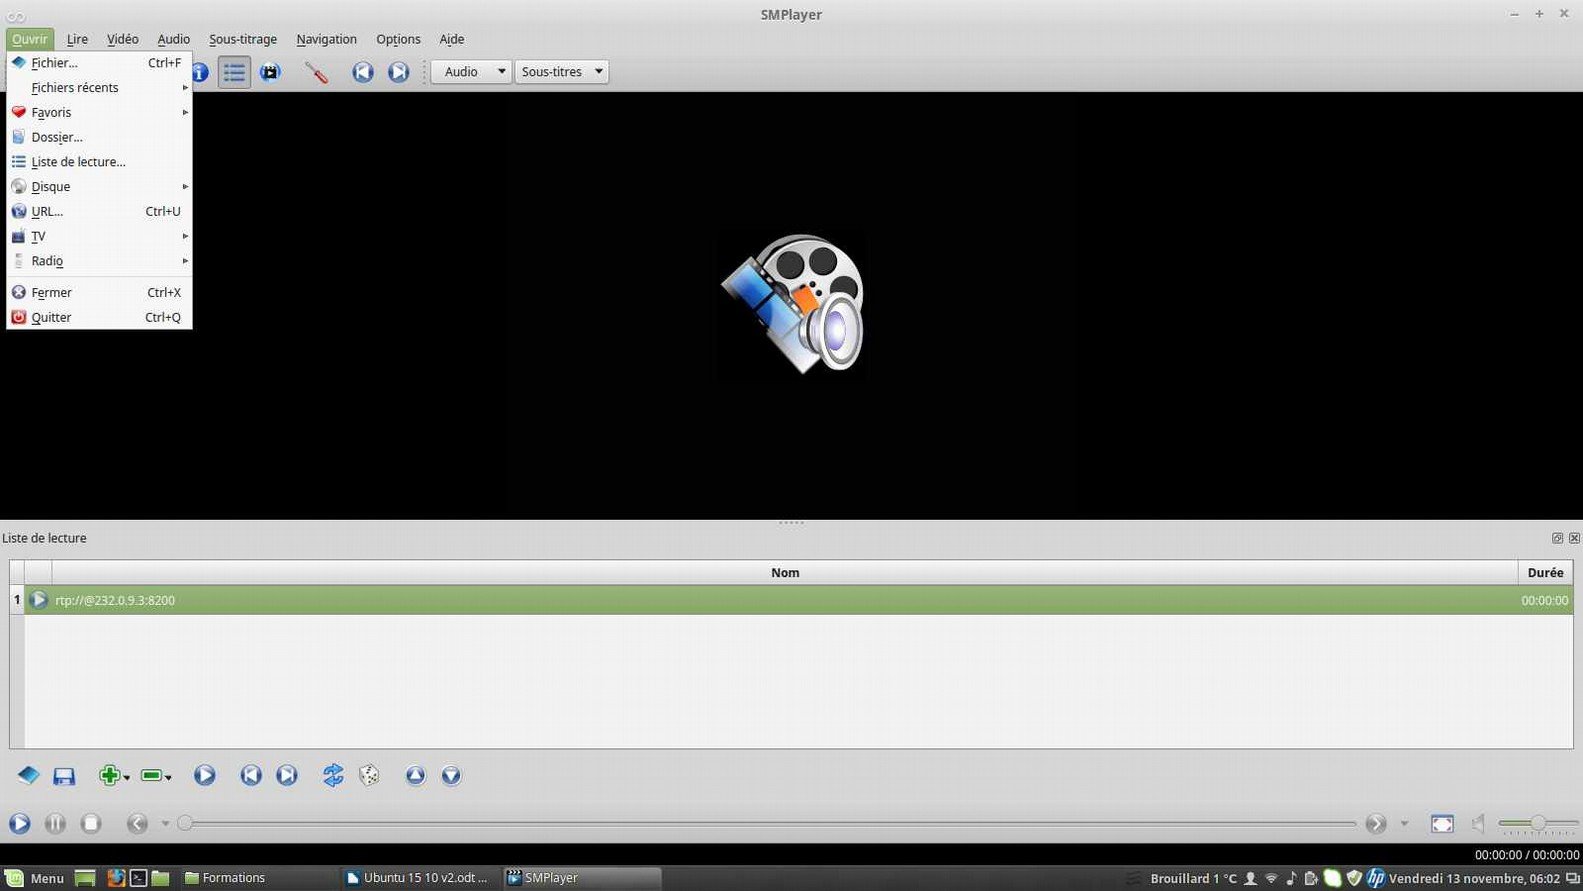Toggle fullscreen mode icon
Image resolution: width=1583 pixels, height=891 pixels.
(x=1442, y=823)
